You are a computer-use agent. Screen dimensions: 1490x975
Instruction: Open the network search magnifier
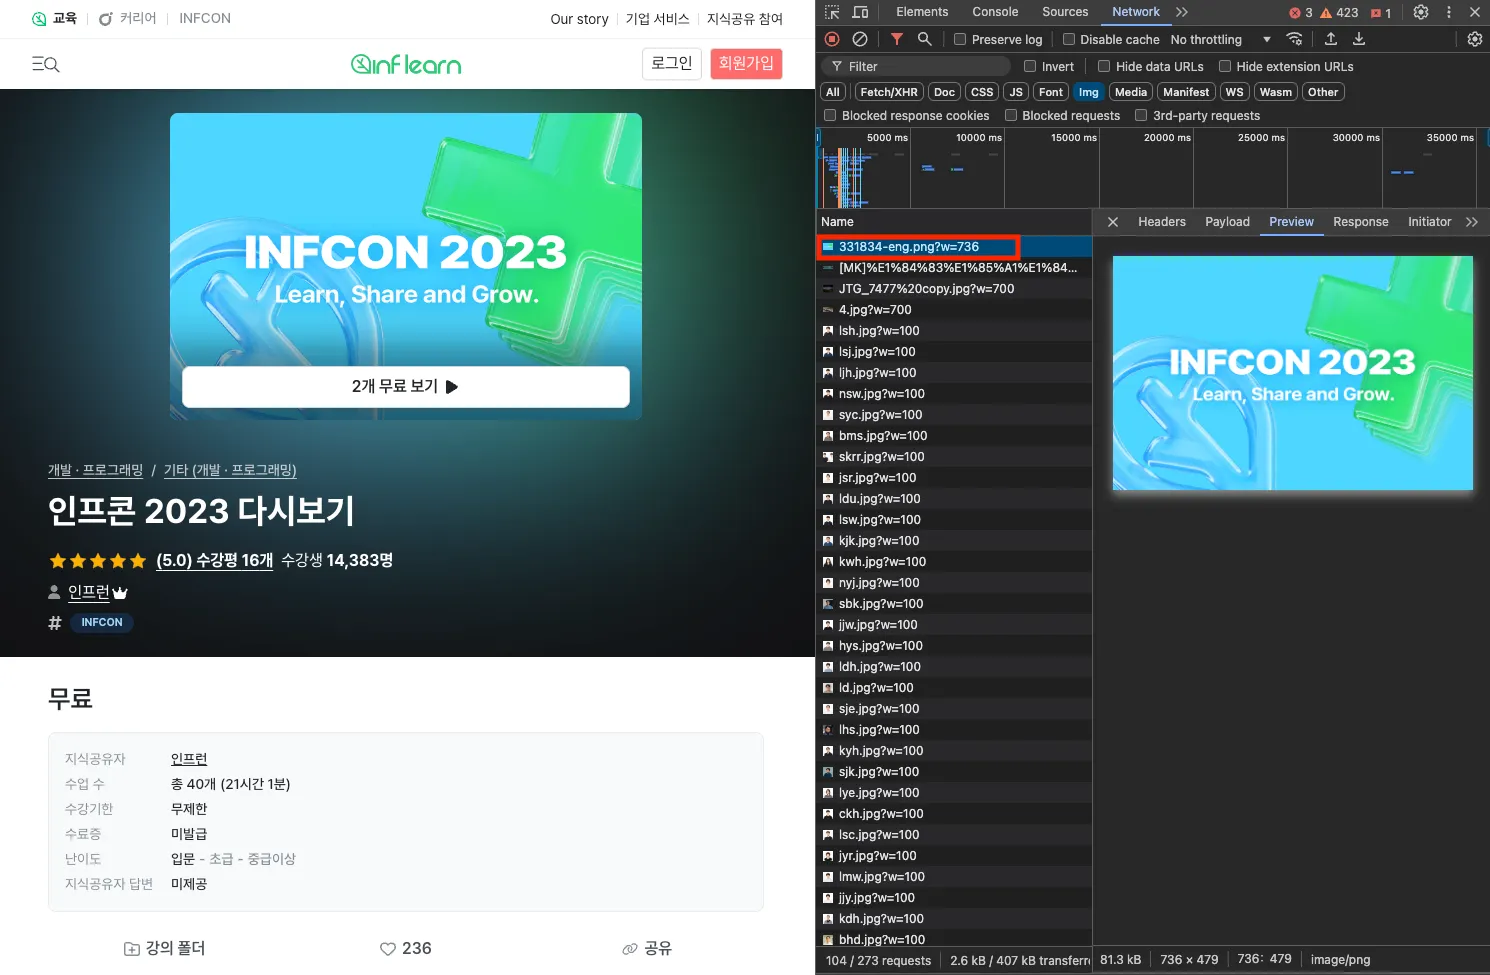(925, 39)
